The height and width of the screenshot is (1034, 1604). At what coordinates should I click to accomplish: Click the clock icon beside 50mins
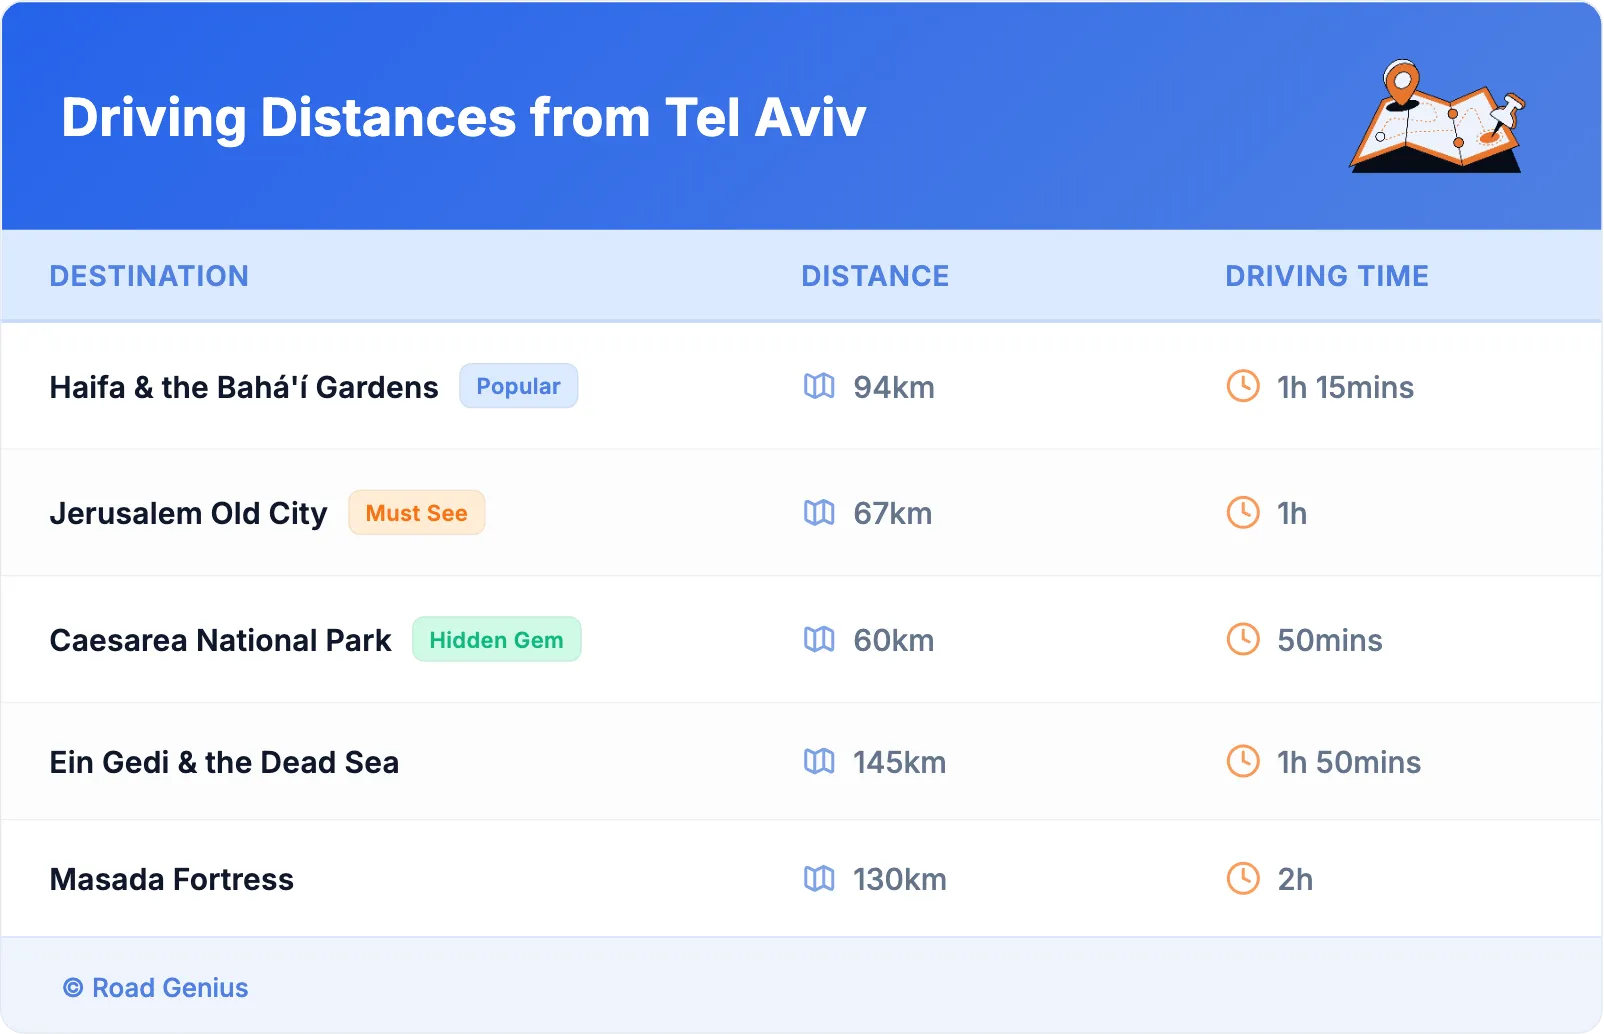coord(1243,639)
